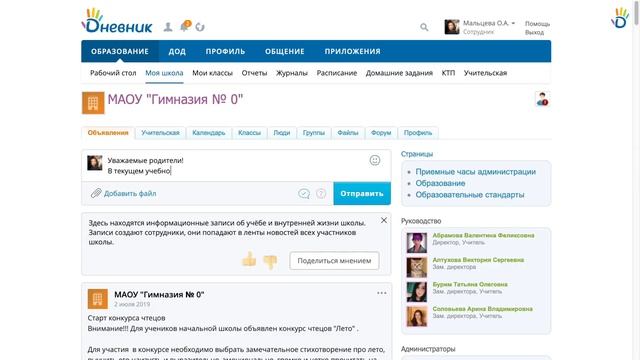Screen dimensions: 640x360
Task: Open Расписание submenu item
Action: 337,73
